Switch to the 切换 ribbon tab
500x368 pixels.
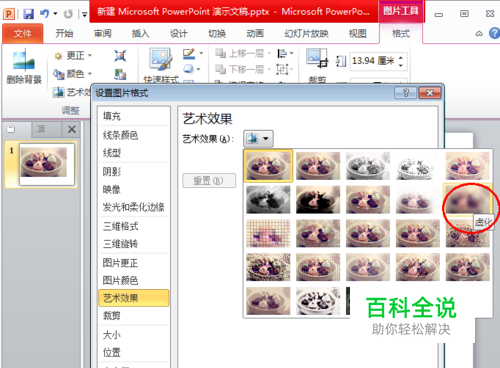(217, 33)
